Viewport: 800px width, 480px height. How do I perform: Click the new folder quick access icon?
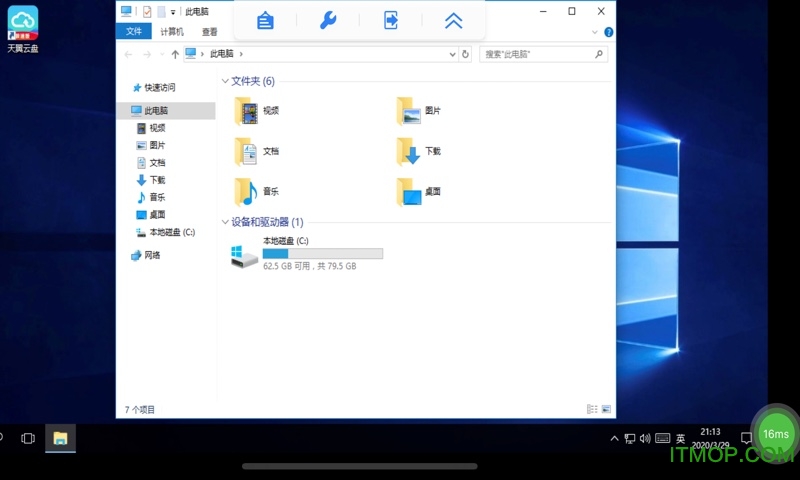coord(161,11)
